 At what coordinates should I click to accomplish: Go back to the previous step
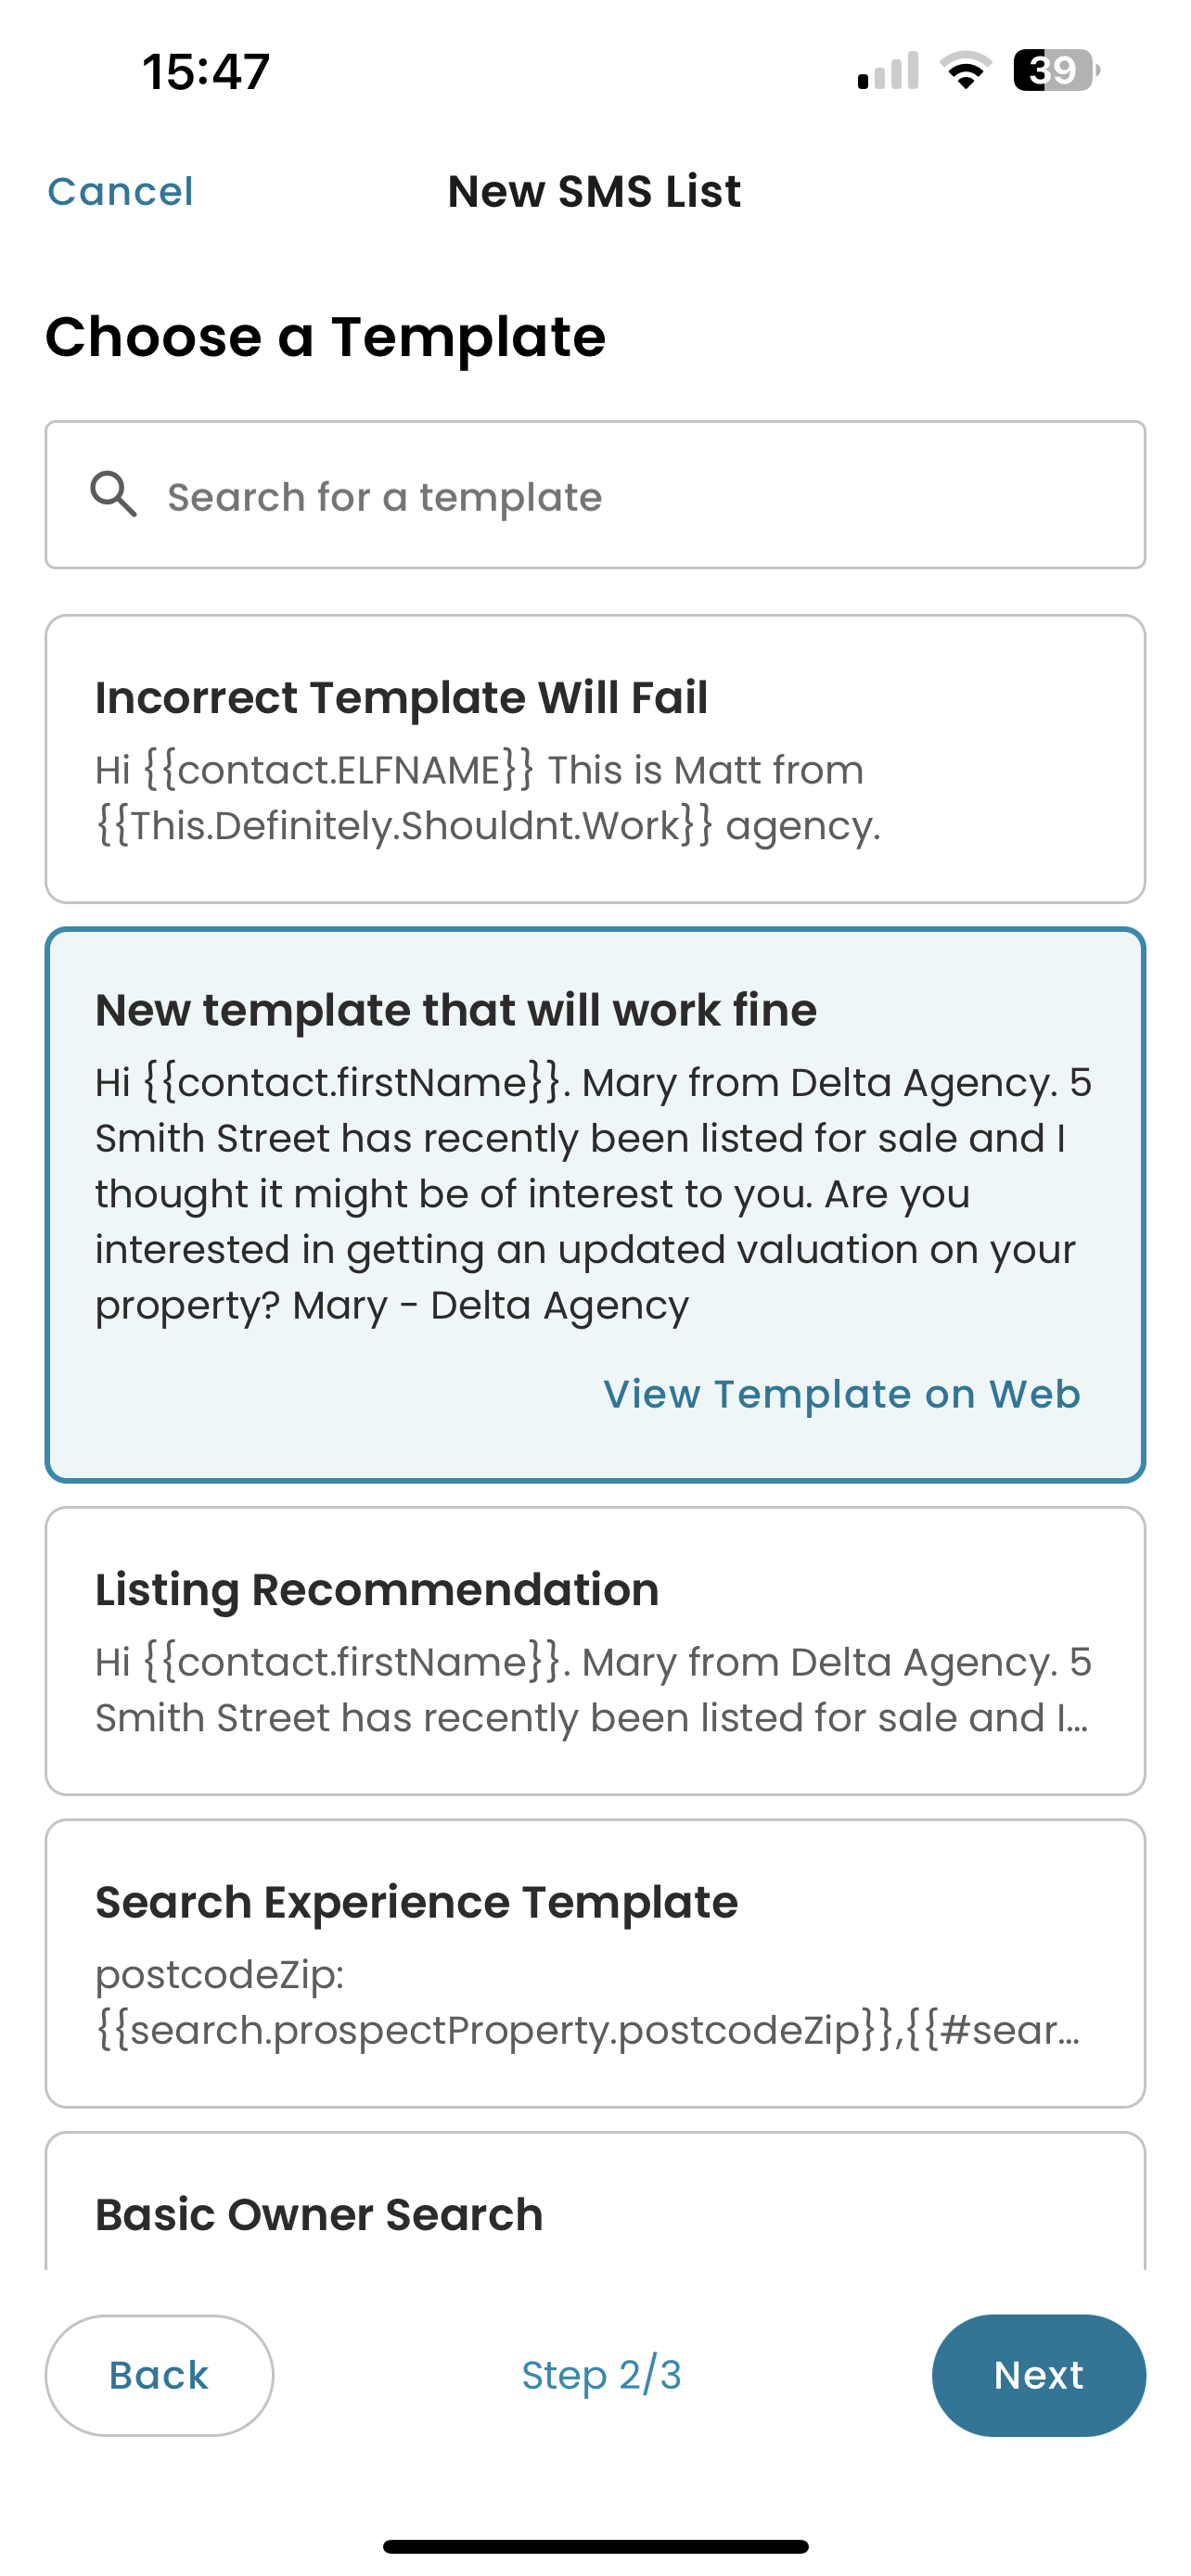coord(159,2375)
